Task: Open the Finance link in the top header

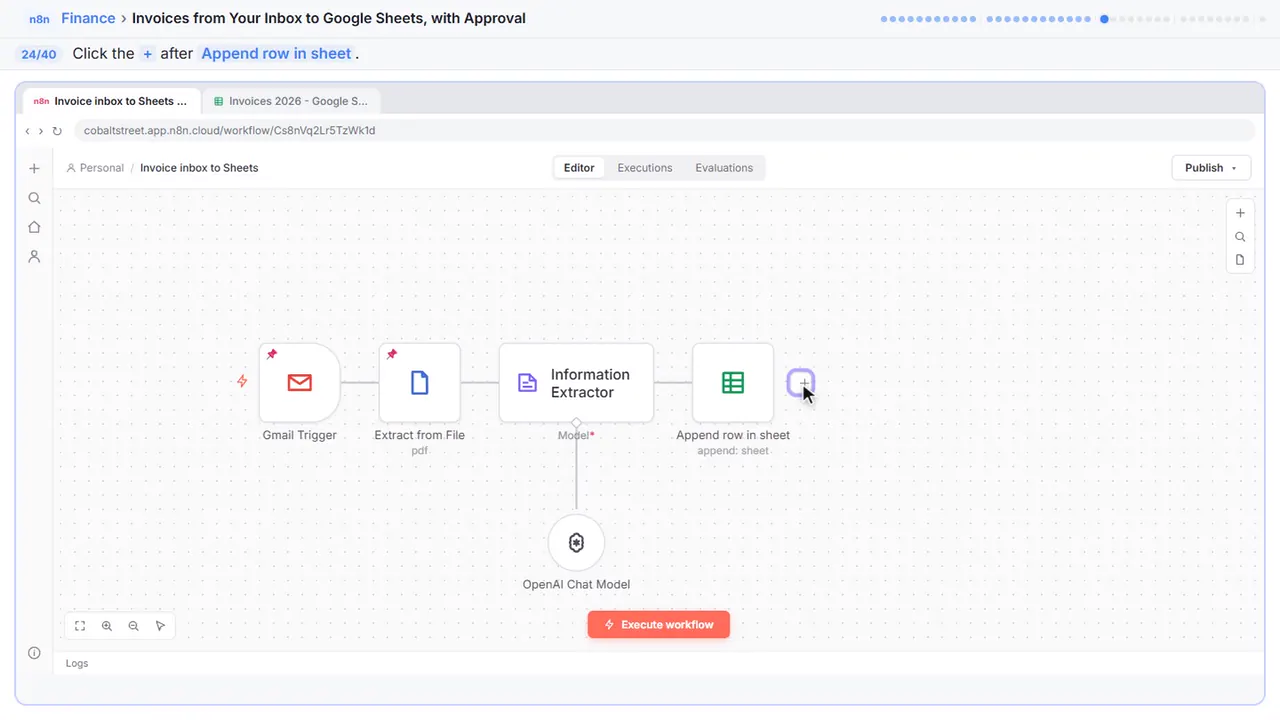Action: [88, 18]
